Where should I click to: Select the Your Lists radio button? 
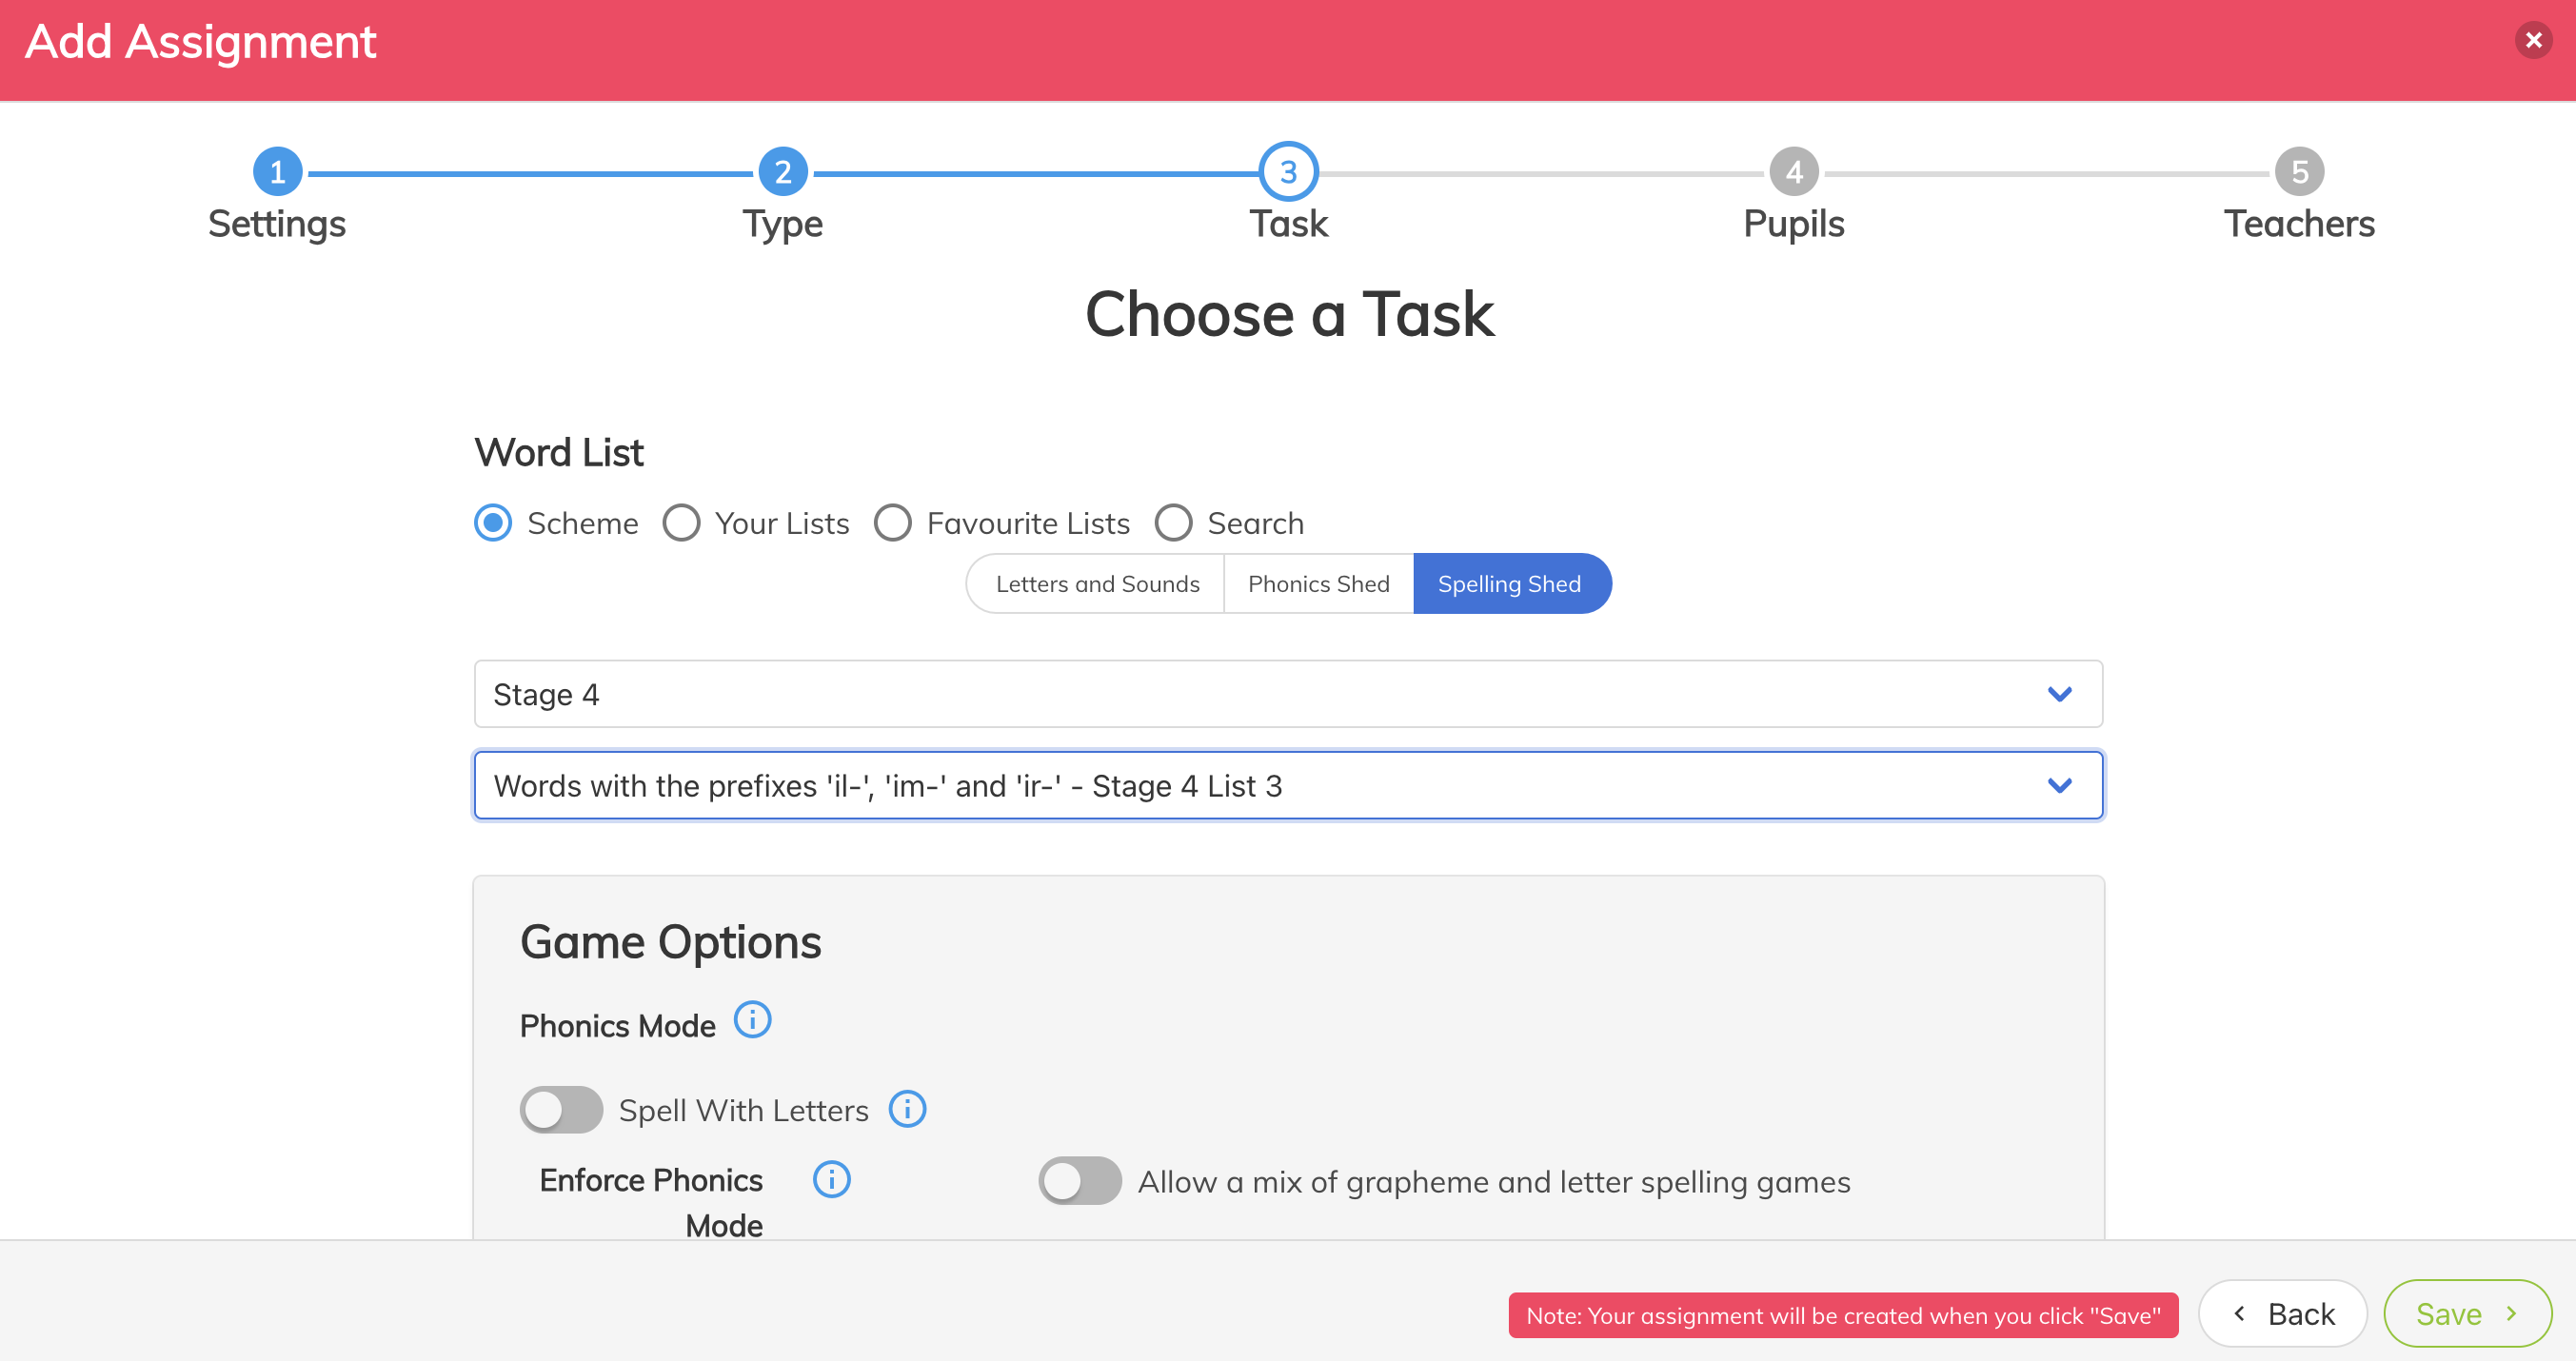pos(681,523)
